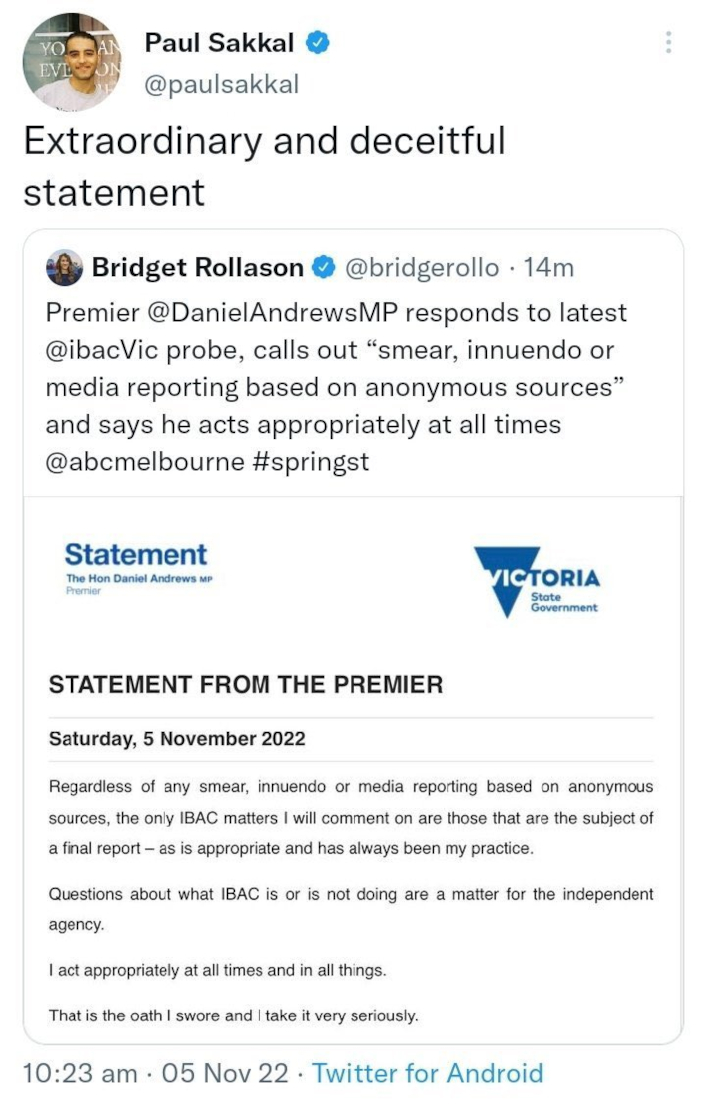Click the 05 Nov 22 date
The height and width of the screenshot is (1110, 705).
tap(228, 1074)
